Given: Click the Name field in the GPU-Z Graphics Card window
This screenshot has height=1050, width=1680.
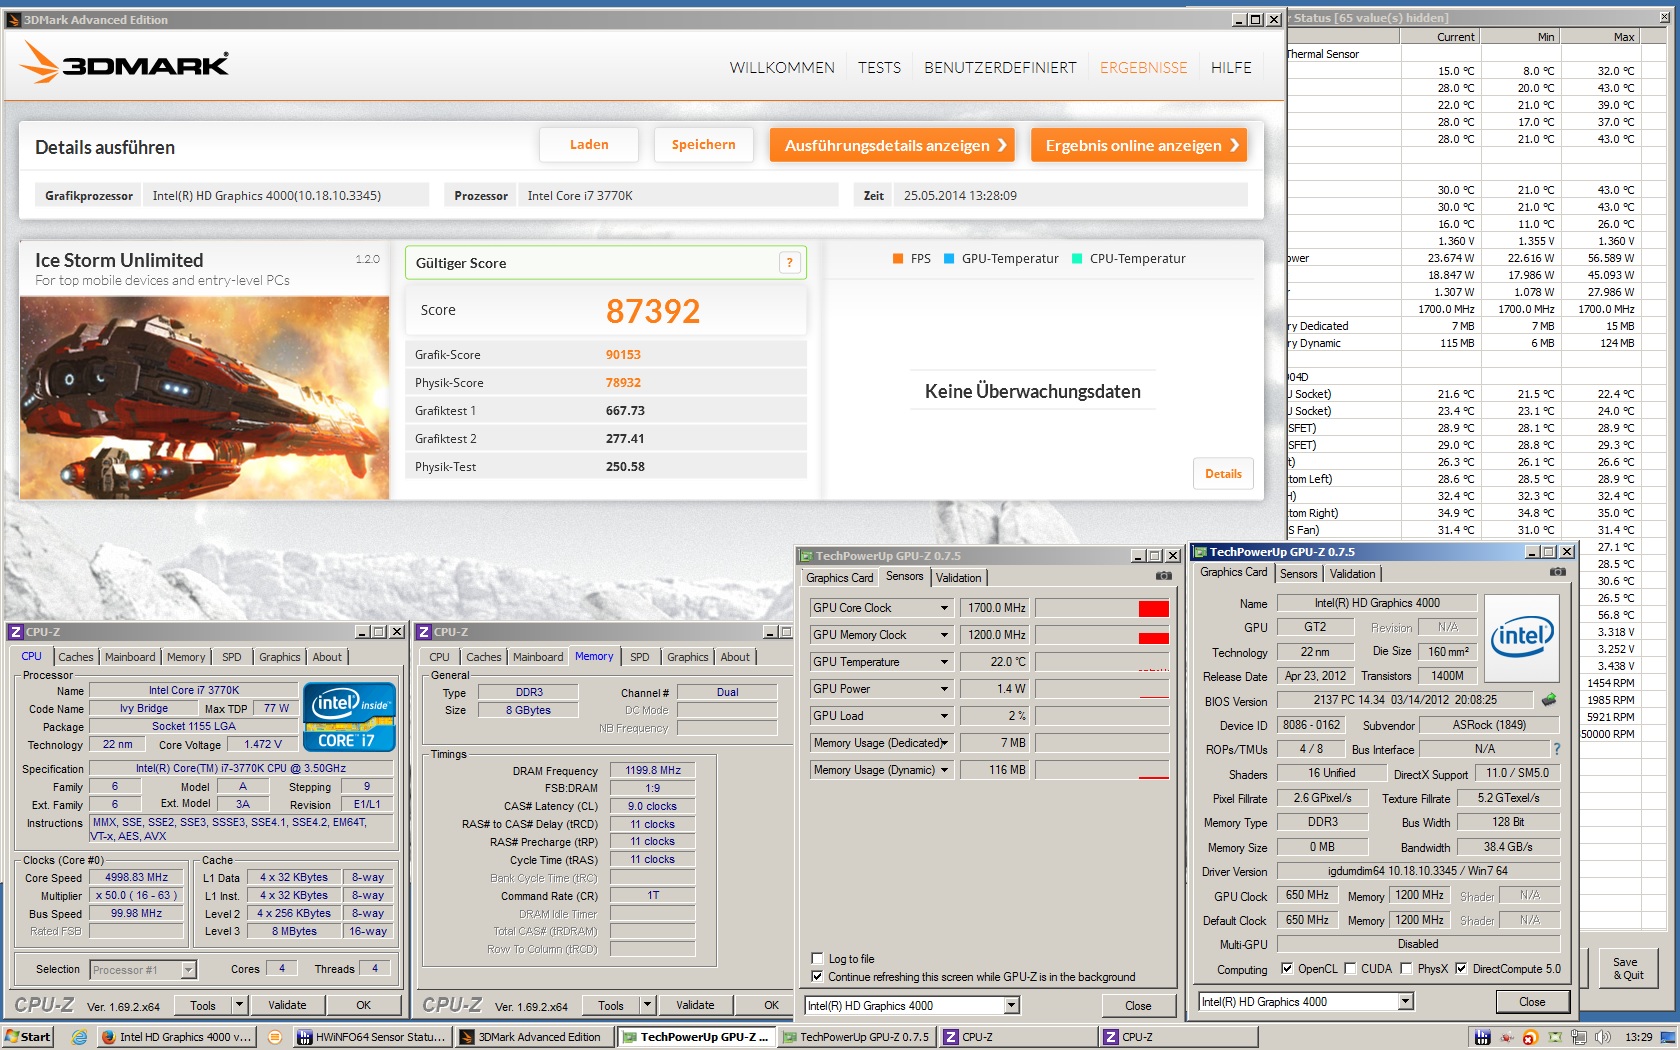Looking at the screenshot, I should [x=1377, y=603].
